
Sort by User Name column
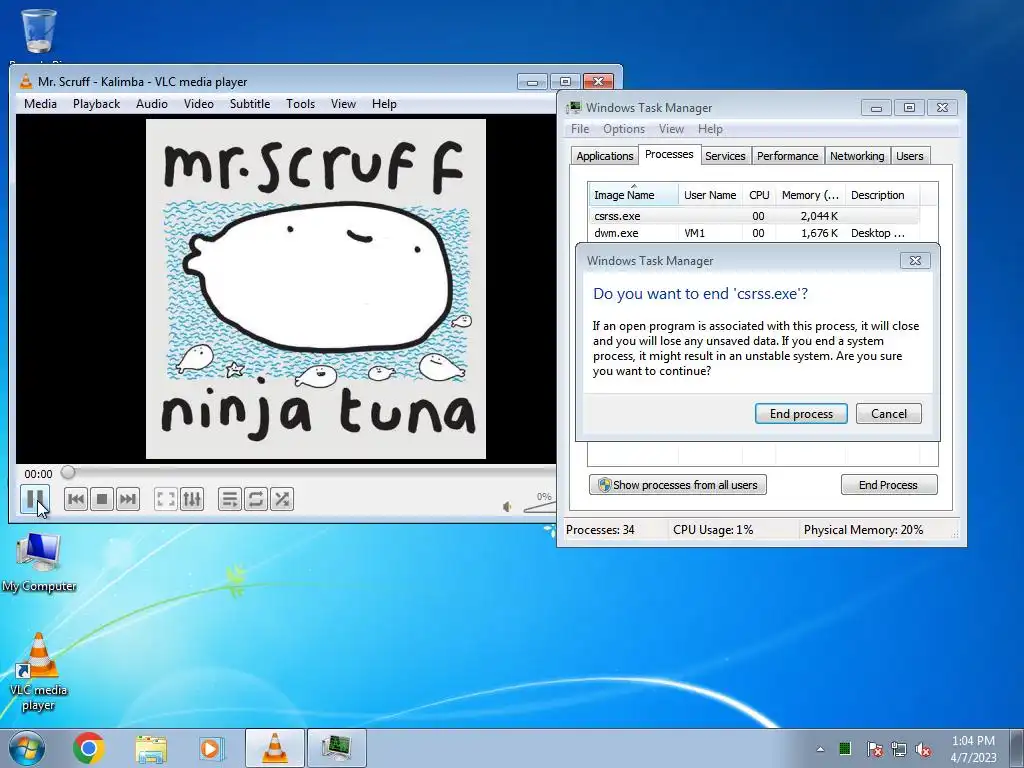tap(710, 195)
